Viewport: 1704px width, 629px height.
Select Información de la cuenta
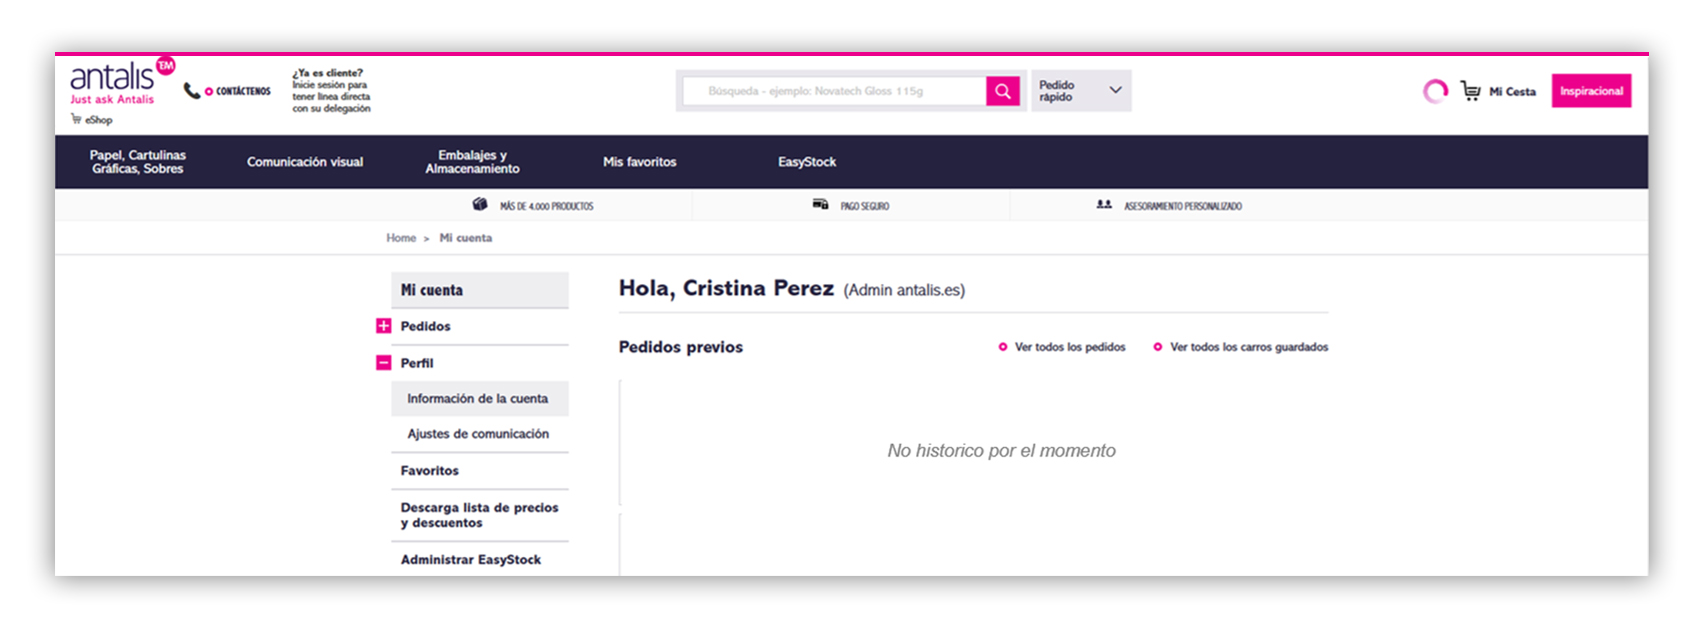(x=477, y=399)
